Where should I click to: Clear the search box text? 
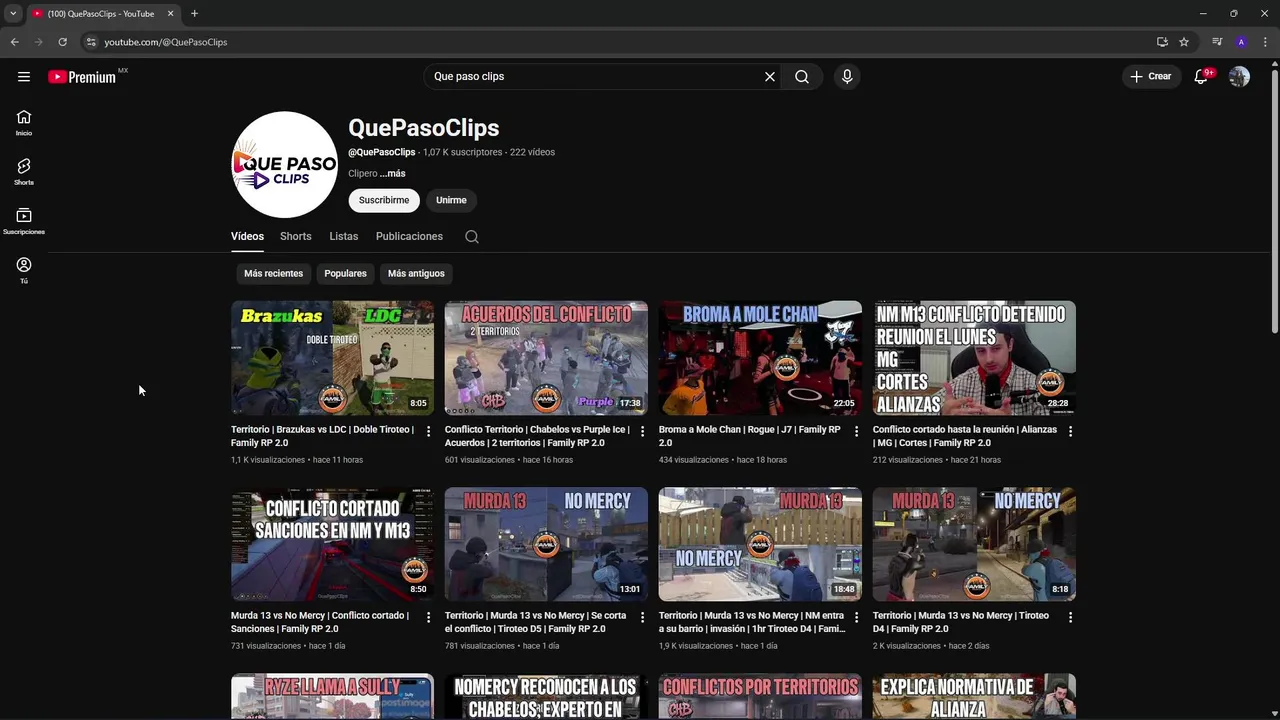click(770, 77)
